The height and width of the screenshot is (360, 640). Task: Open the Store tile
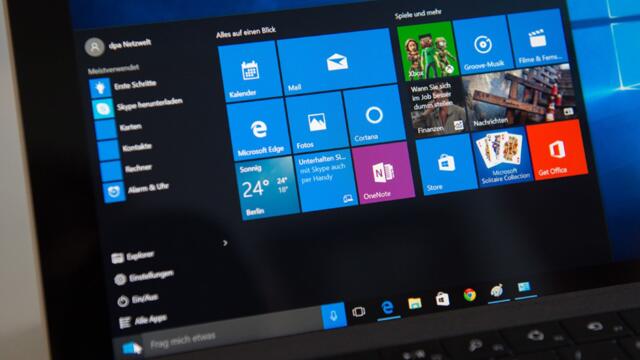point(446,164)
